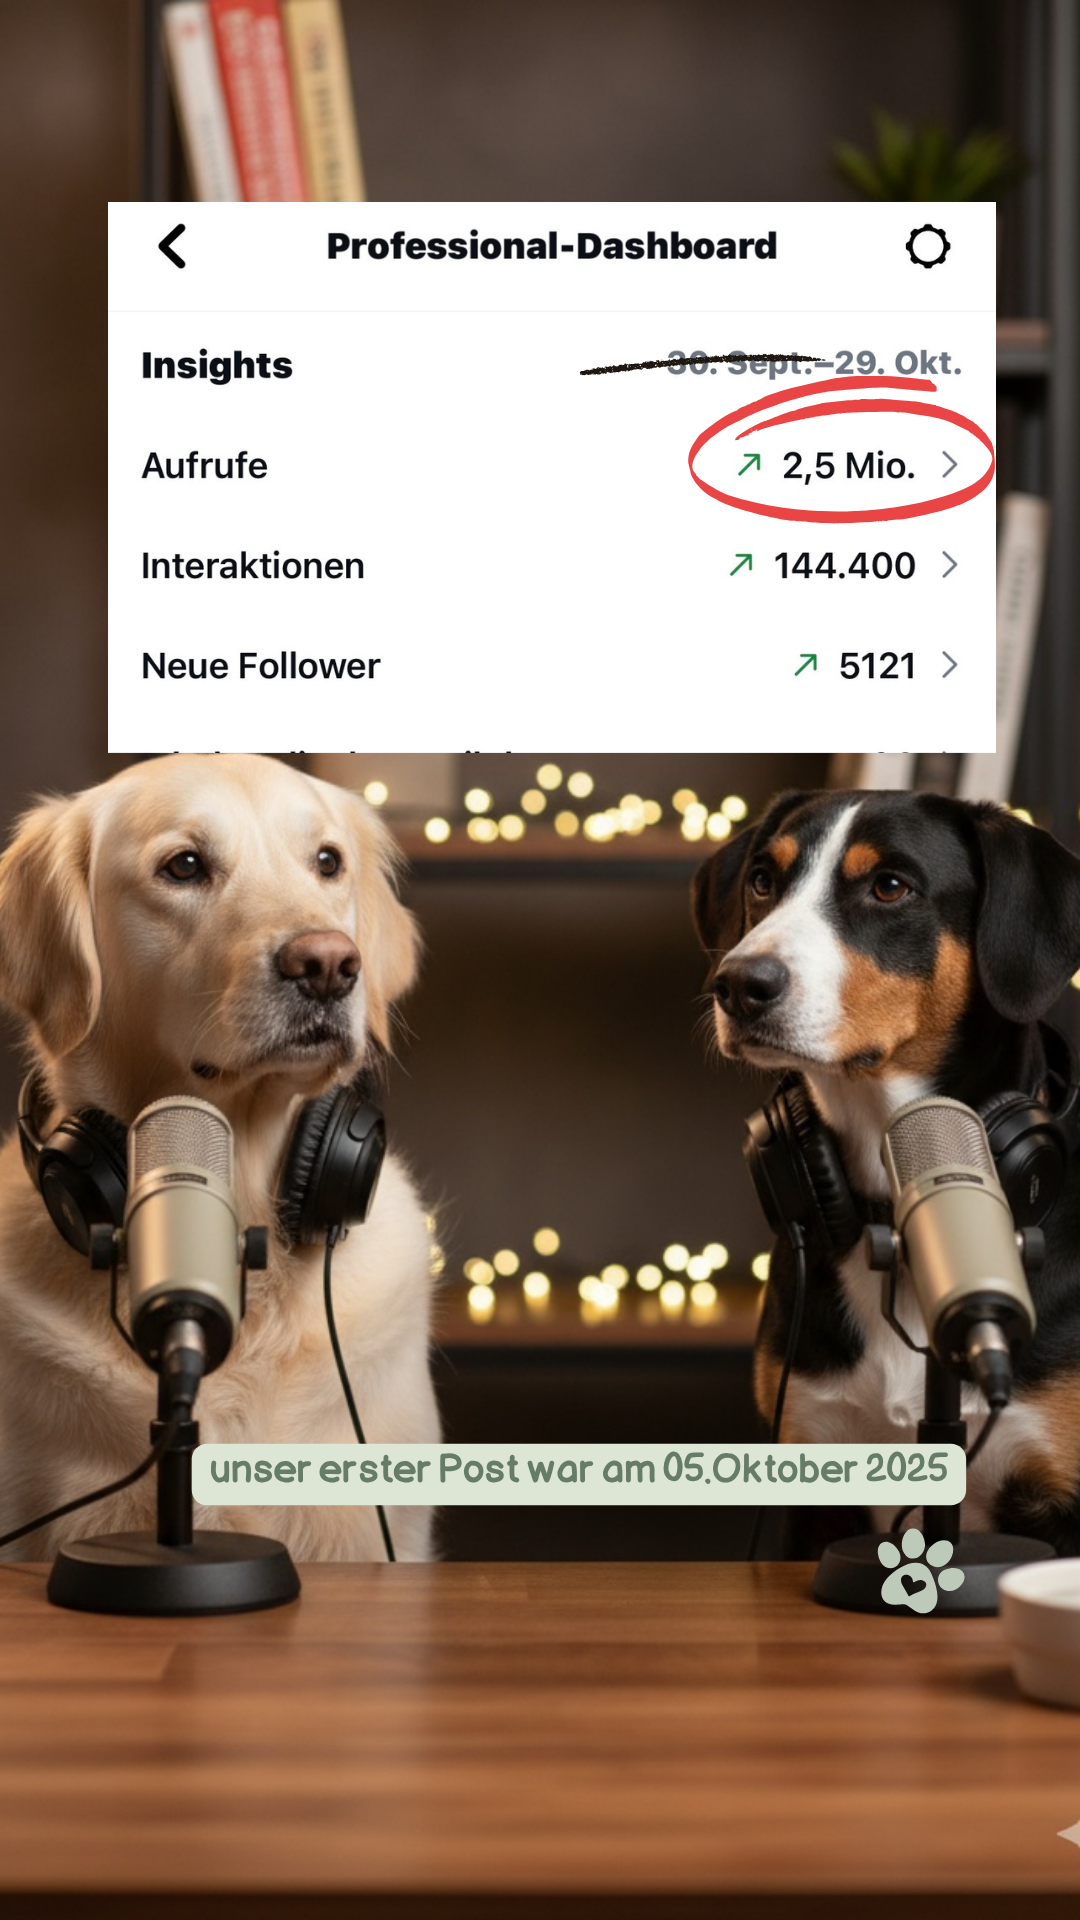Tap the date range ending 29. Okt.
The height and width of the screenshot is (1920, 1080).
pyautogui.click(x=814, y=363)
